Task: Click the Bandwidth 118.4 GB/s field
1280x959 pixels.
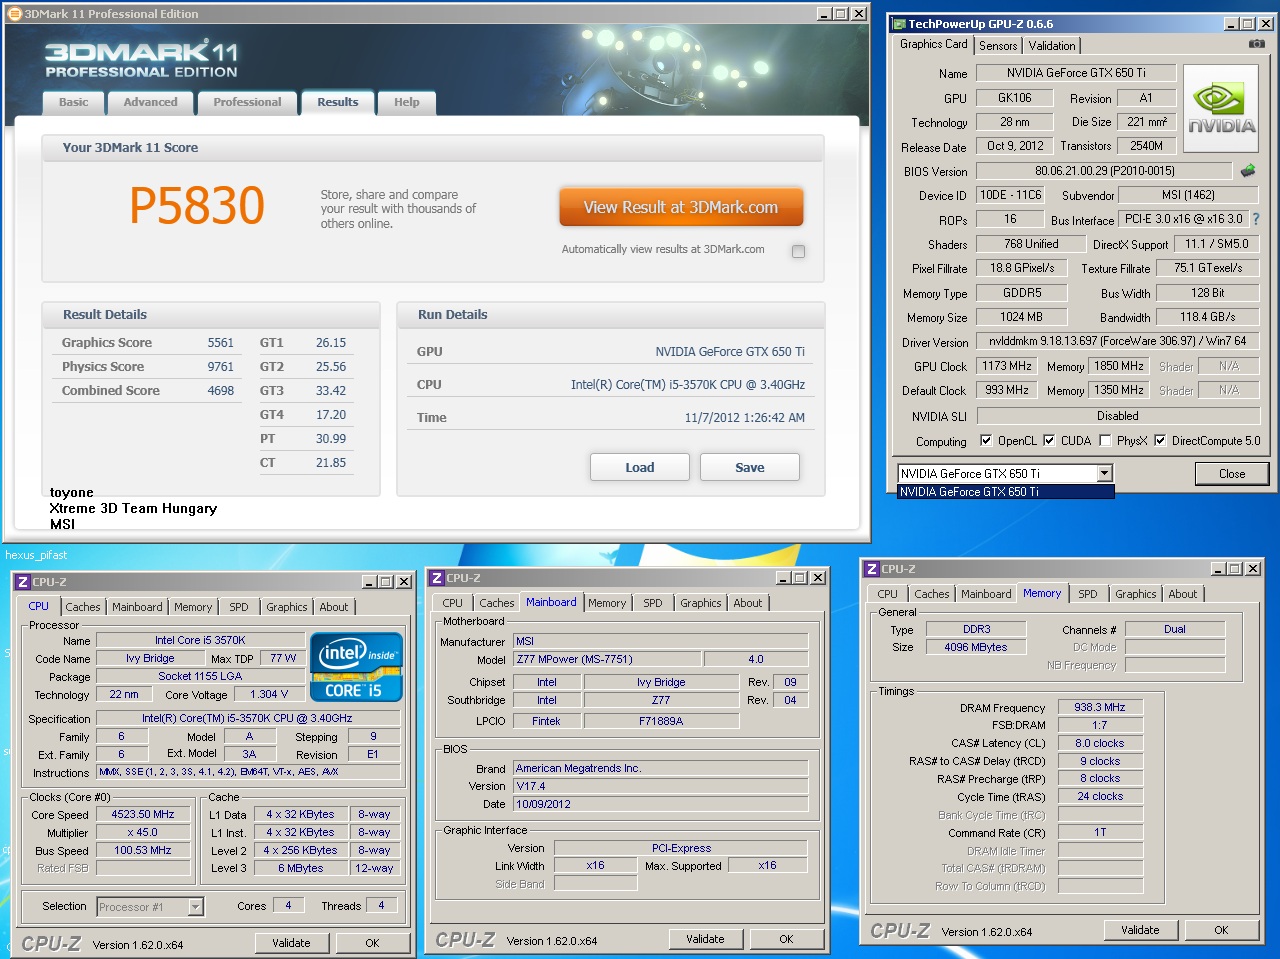Action: coord(1207,317)
